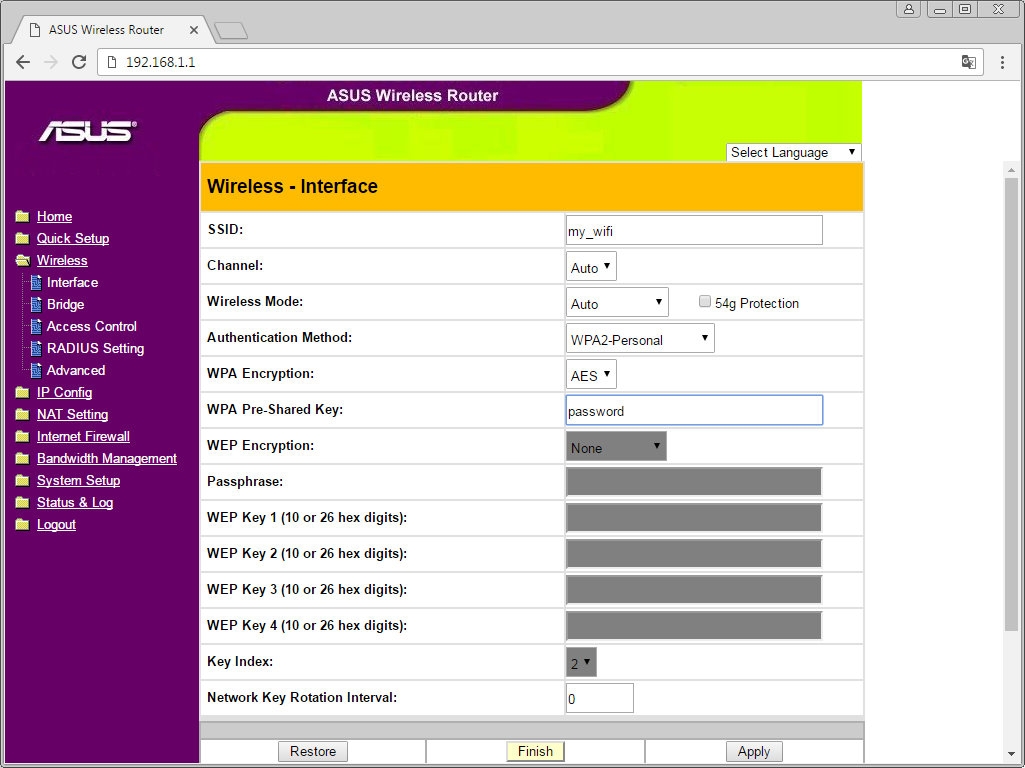Click the page icon next to Interface

point(37,282)
